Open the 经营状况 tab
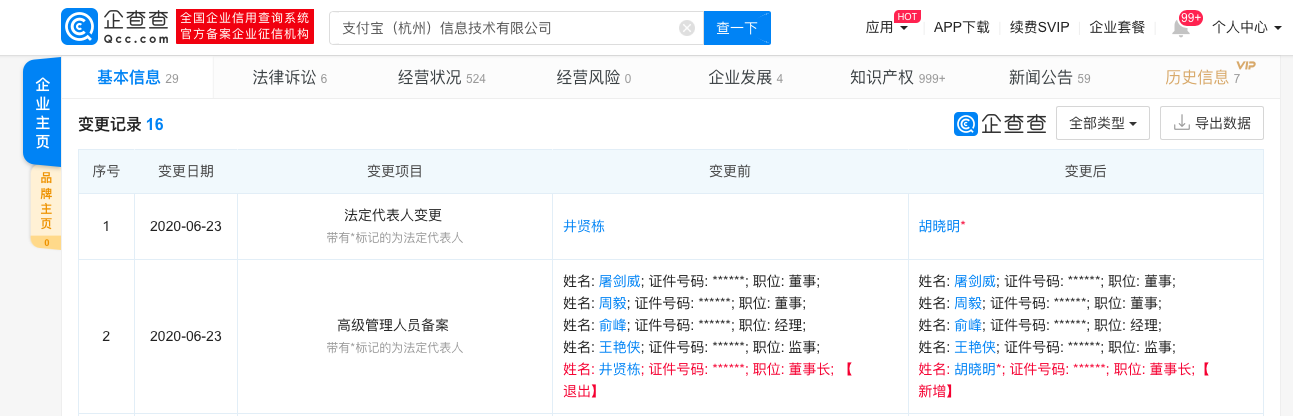This screenshot has height=416, width=1293. [441, 78]
